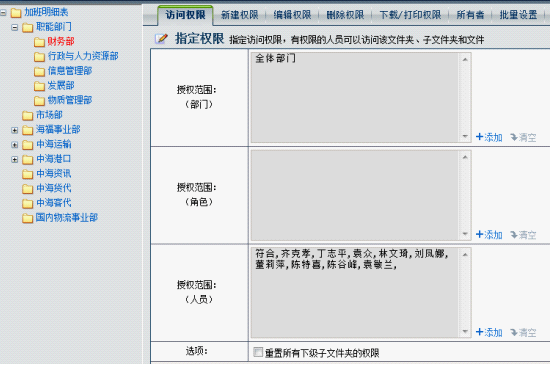Image resolution: width=550 pixels, height=365 pixels.
Task: Click the 部门 box scroll up arrow
Action: [465, 60]
